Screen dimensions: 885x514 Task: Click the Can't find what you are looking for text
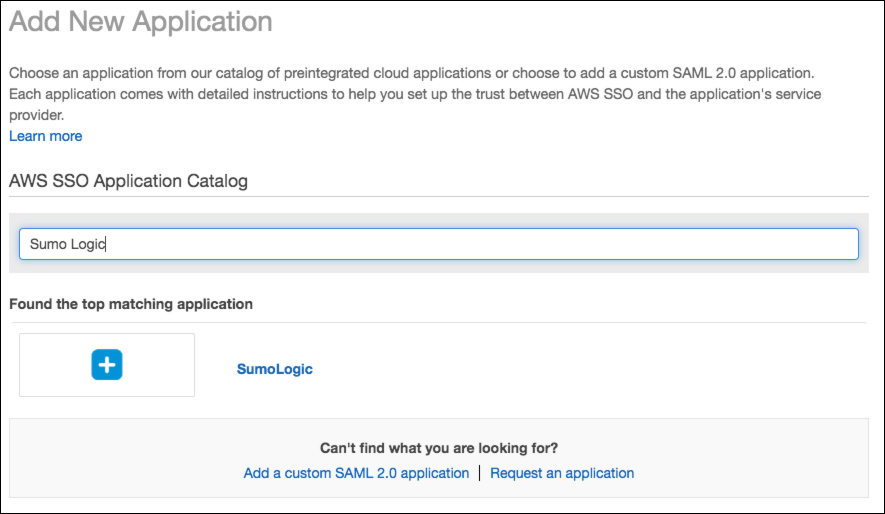pos(438,448)
